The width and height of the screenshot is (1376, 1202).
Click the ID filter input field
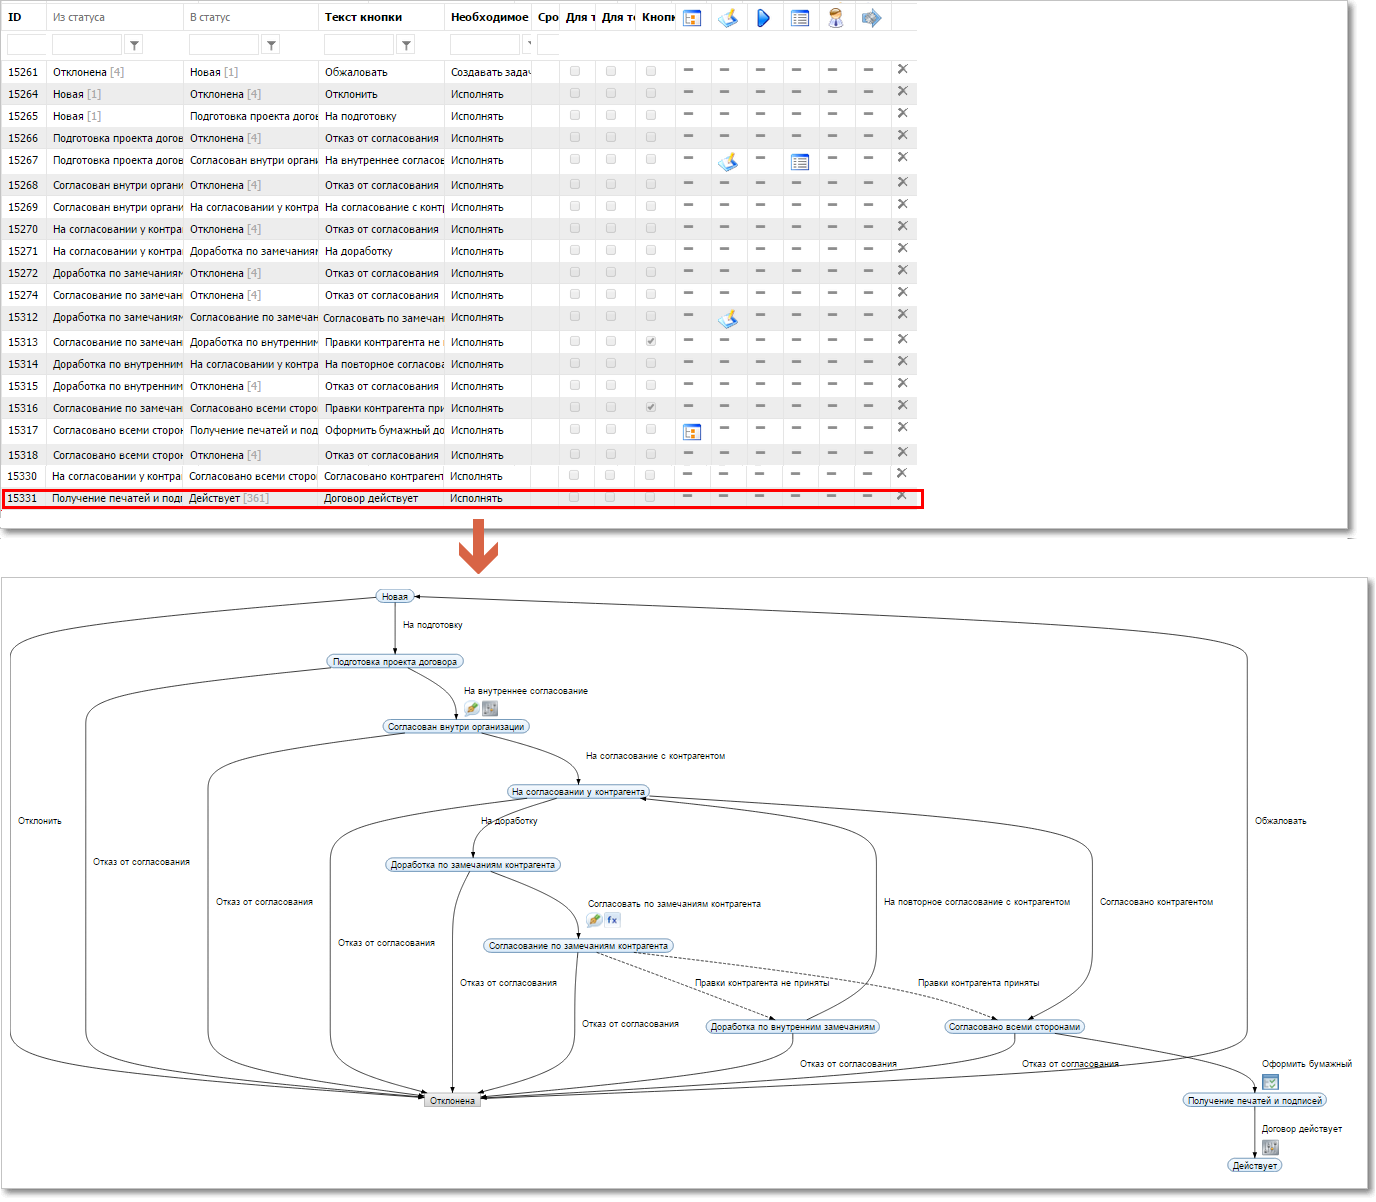coord(27,45)
